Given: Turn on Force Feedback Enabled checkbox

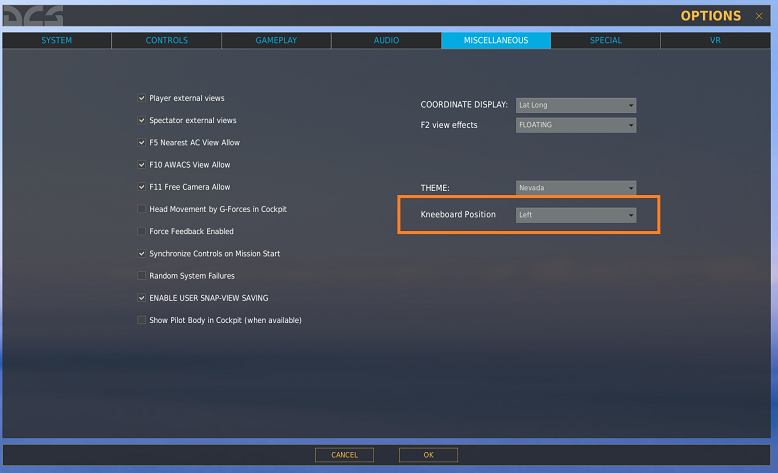Looking at the screenshot, I should [x=142, y=231].
